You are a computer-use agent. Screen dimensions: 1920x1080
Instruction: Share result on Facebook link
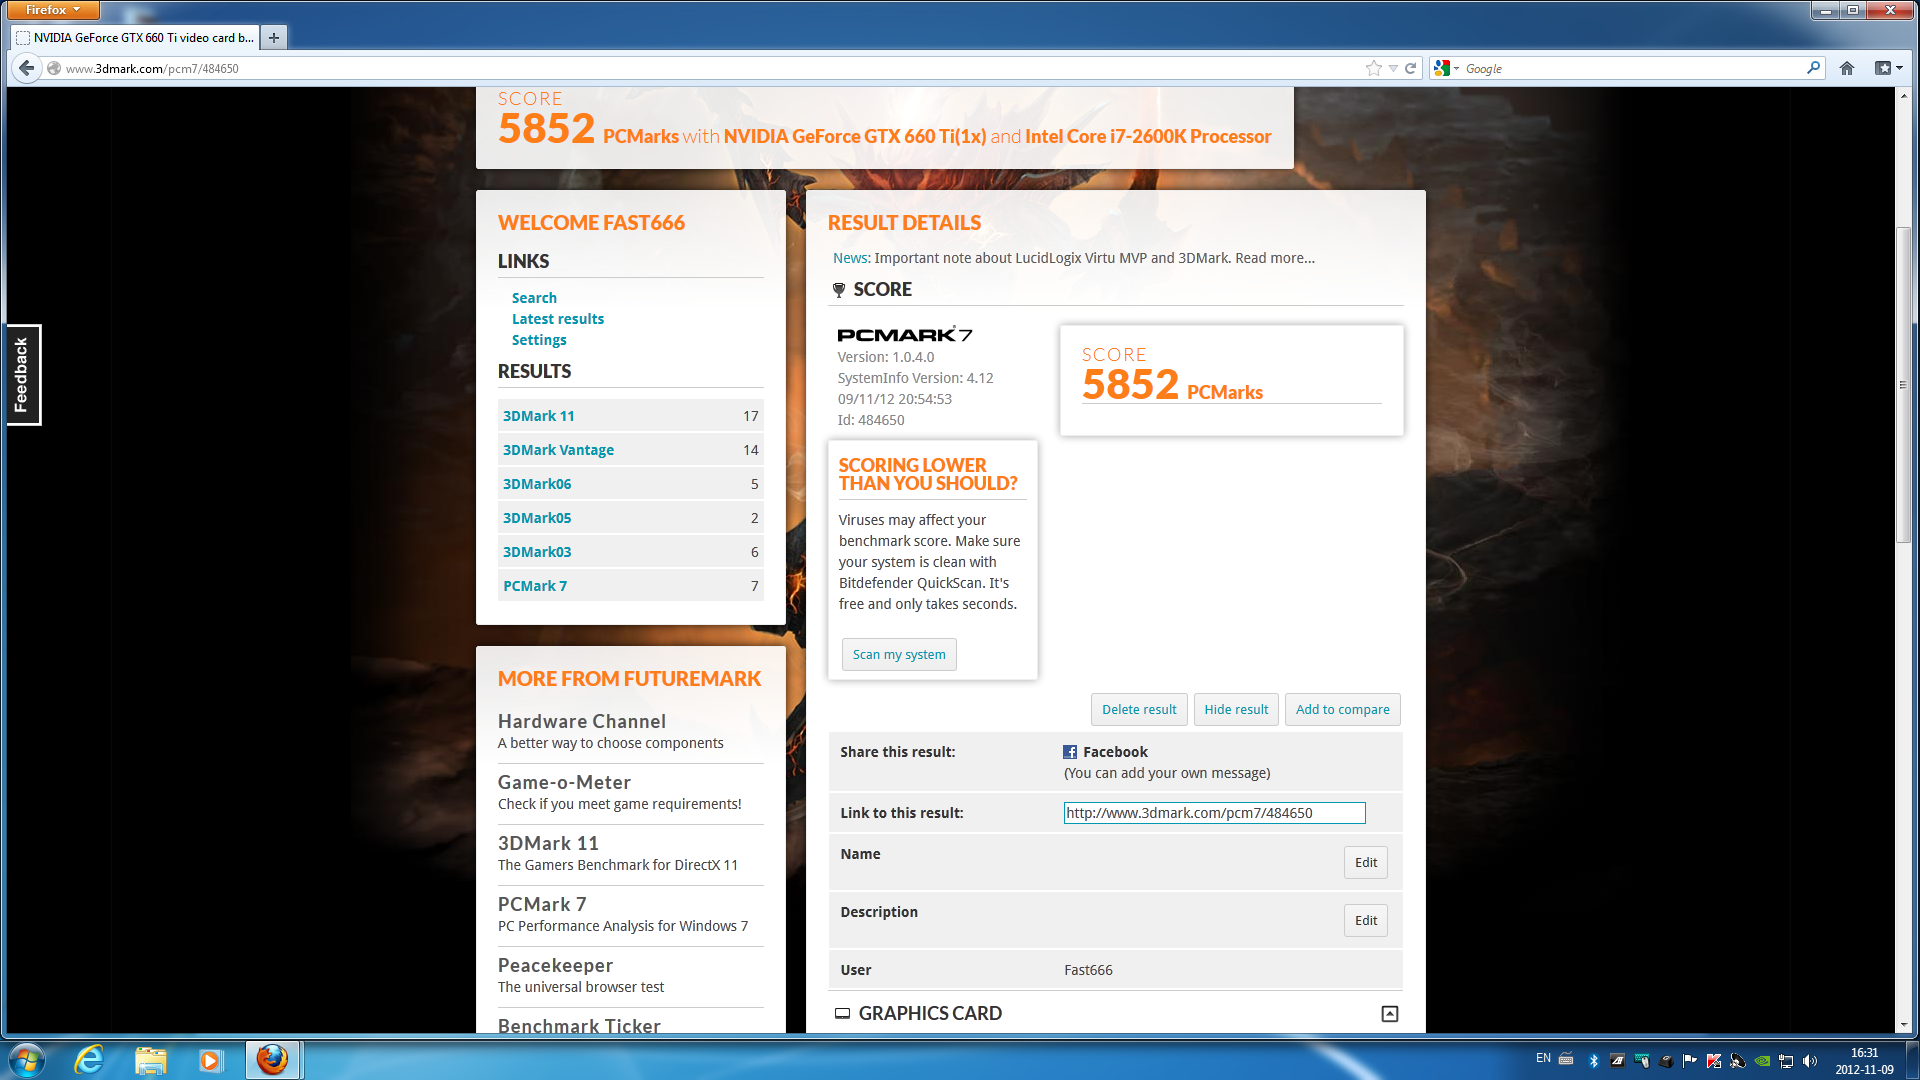[1115, 752]
